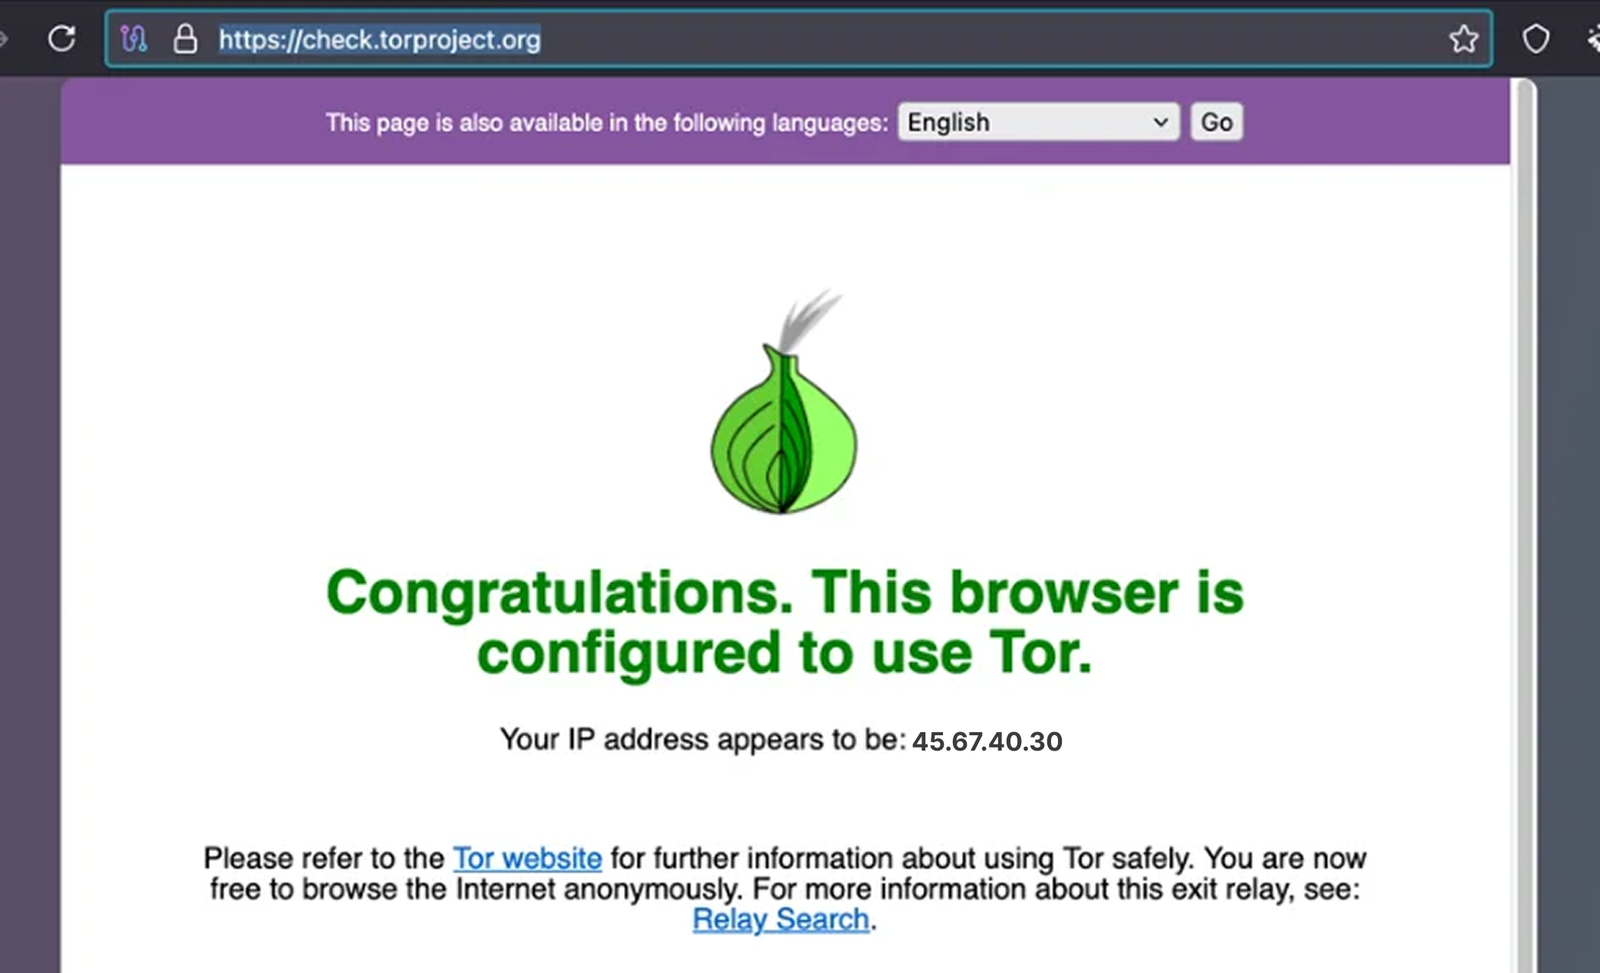This screenshot has width=1600, height=973.
Task: Click the forward navigation arrow
Action: [x=3, y=39]
